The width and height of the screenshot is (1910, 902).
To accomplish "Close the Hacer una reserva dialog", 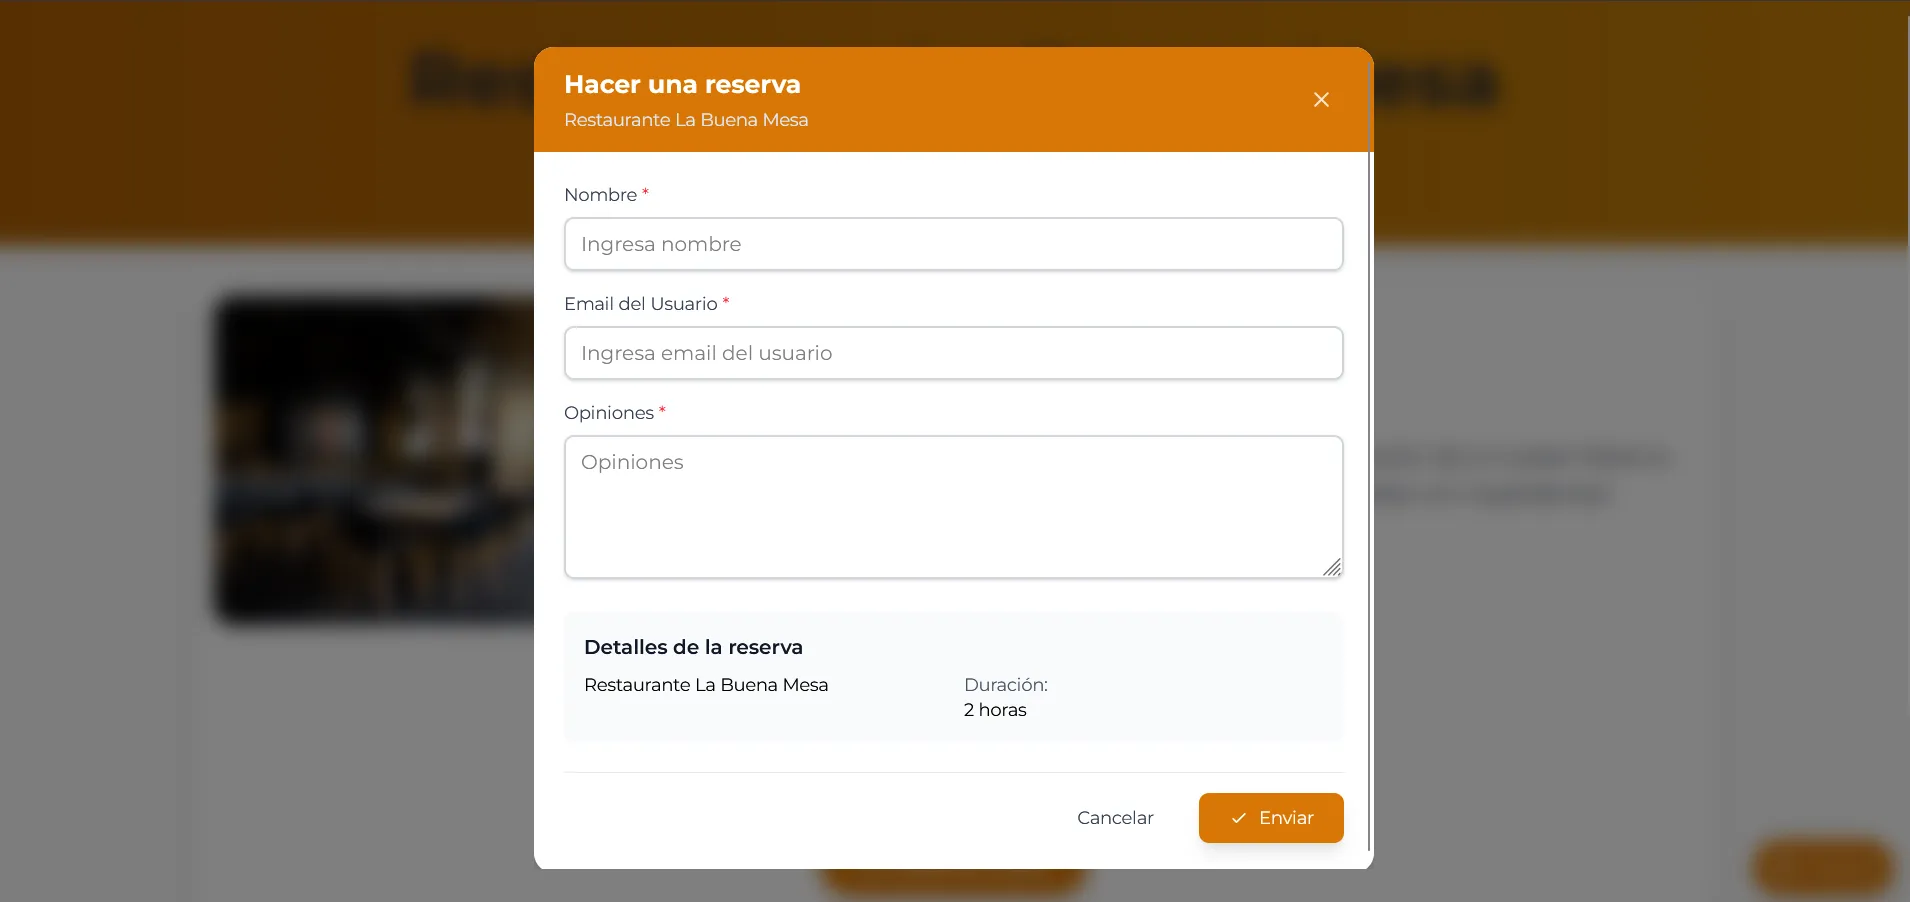I will click(x=1320, y=99).
